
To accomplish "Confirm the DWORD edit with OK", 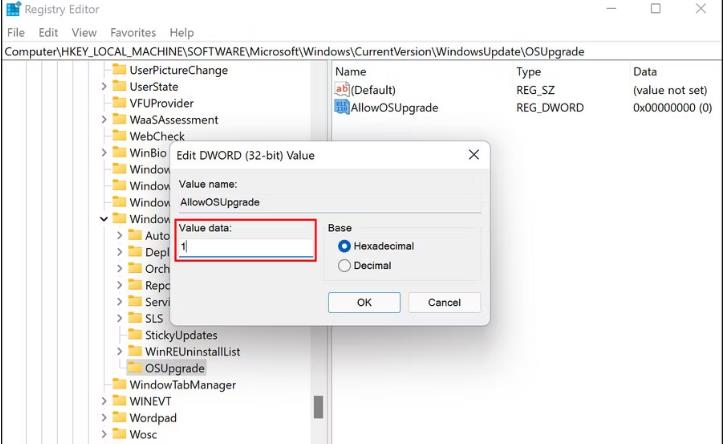I will click(364, 302).
